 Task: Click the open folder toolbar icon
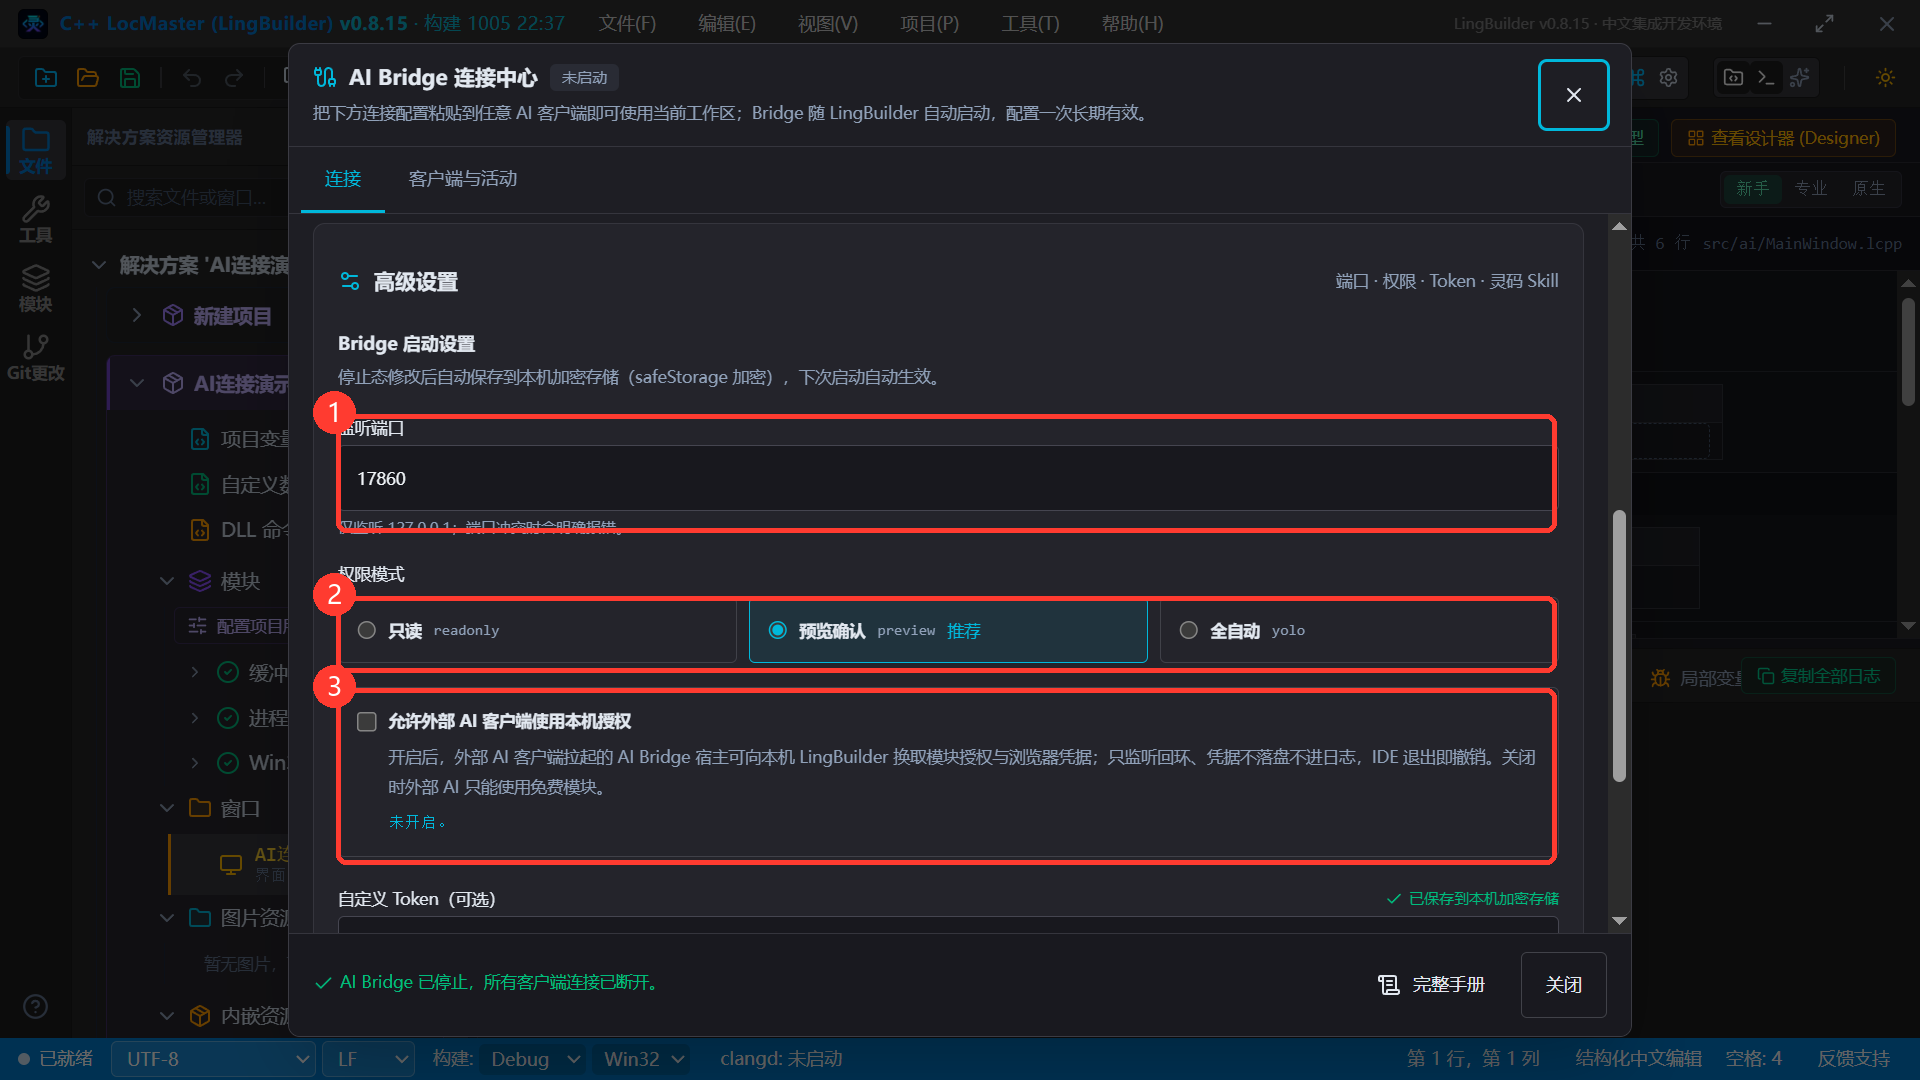[x=88, y=78]
